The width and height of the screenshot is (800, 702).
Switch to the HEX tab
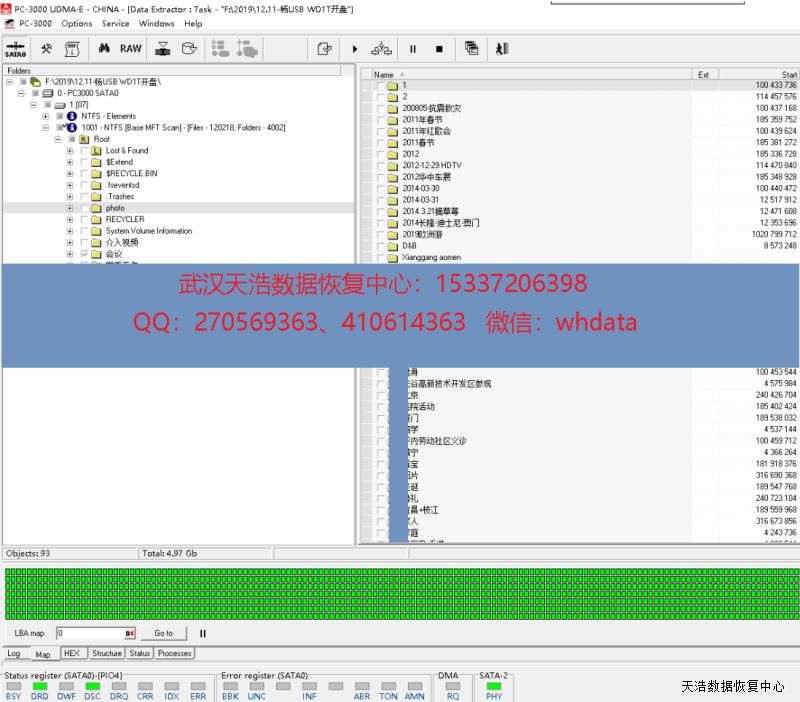[x=71, y=653]
